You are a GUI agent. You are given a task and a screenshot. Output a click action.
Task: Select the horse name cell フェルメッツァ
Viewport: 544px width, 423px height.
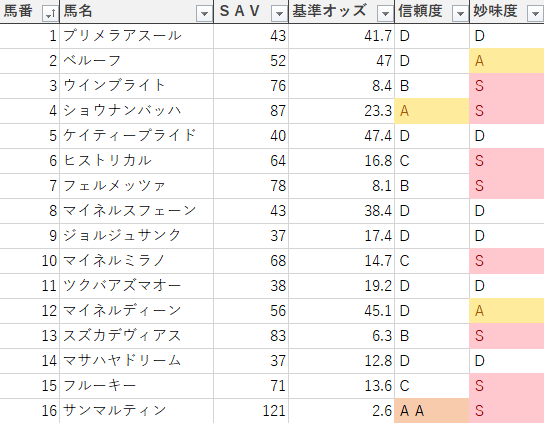point(136,186)
